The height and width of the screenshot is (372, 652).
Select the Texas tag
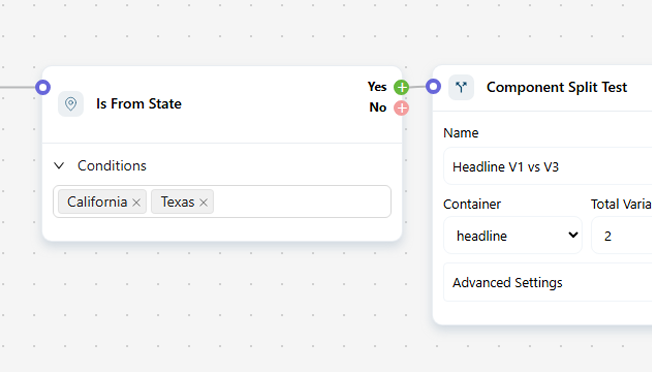coord(178,202)
